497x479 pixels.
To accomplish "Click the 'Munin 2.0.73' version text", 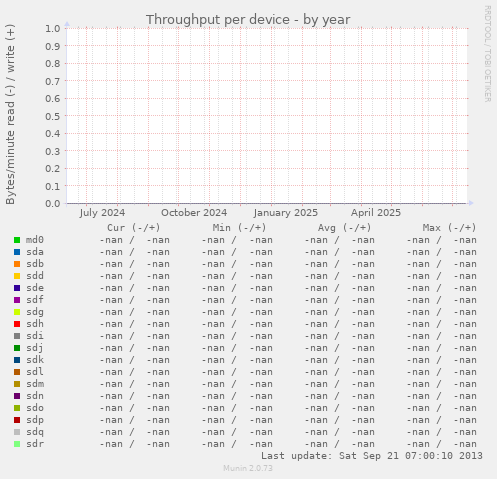I will tap(248, 468).
